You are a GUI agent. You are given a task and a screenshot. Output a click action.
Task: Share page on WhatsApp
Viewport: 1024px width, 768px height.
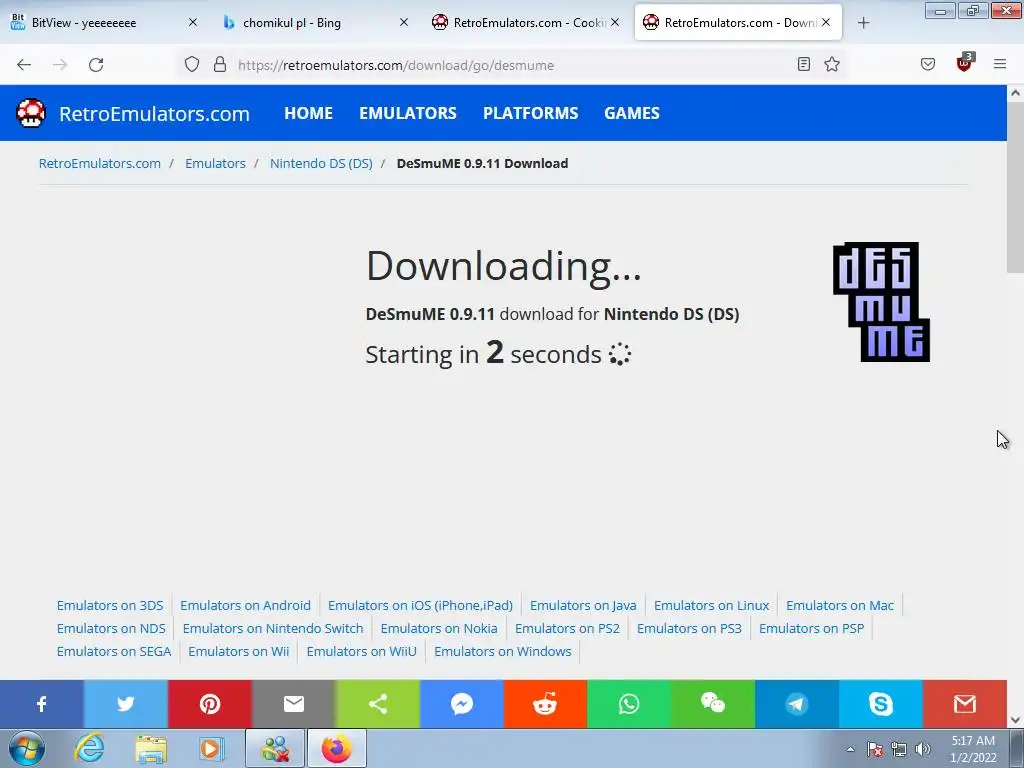pos(630,704)
